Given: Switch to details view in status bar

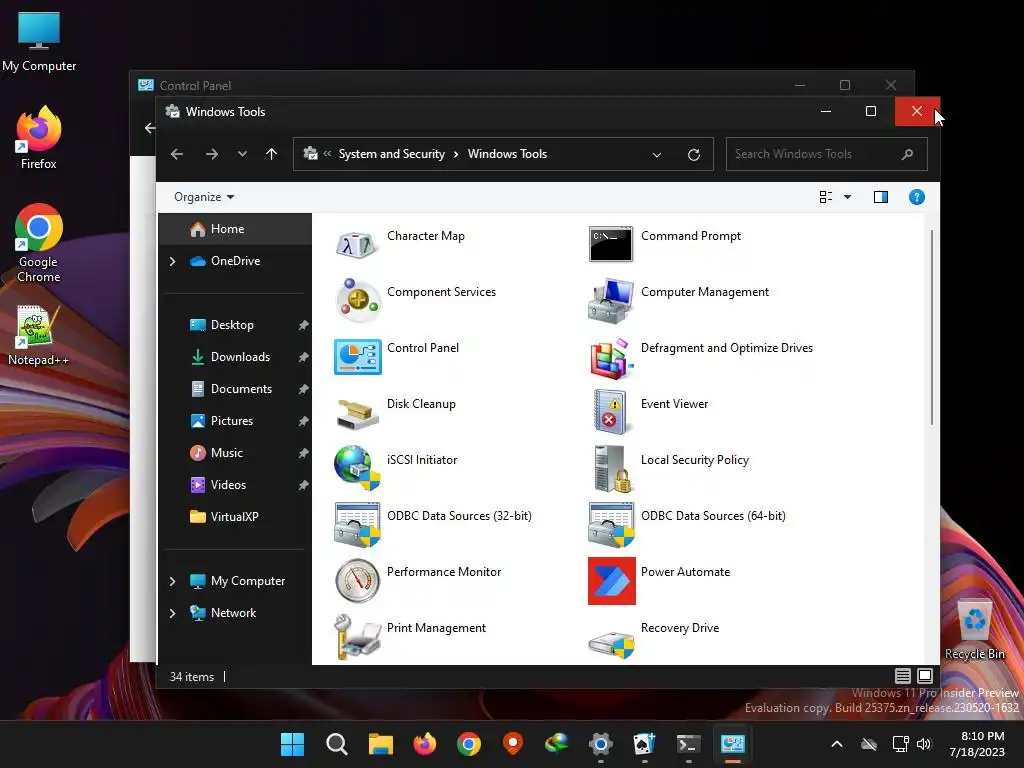Looking at the screenshot, I should coord(903,676).
